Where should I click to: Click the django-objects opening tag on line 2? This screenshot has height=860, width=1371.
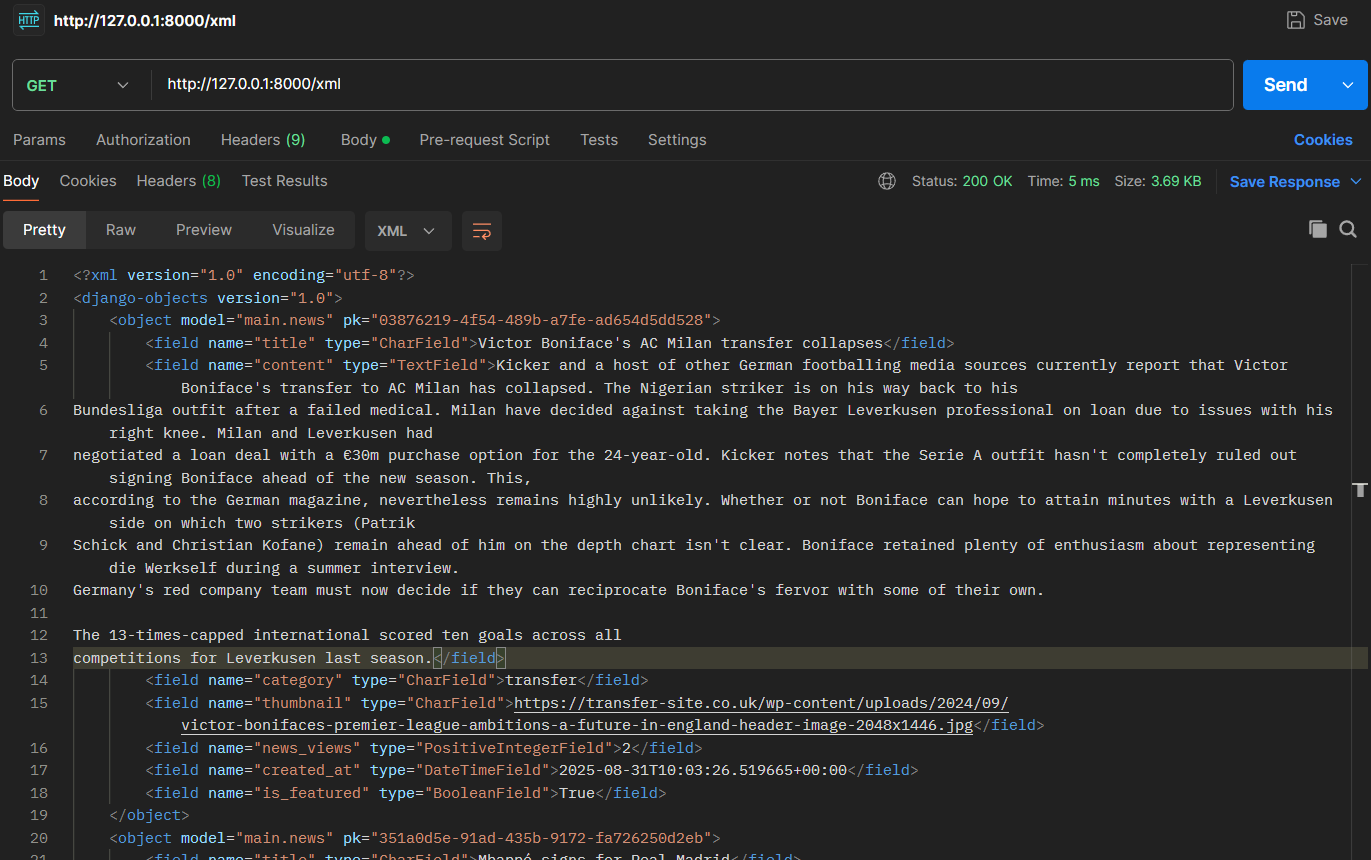tap(208, 298)
